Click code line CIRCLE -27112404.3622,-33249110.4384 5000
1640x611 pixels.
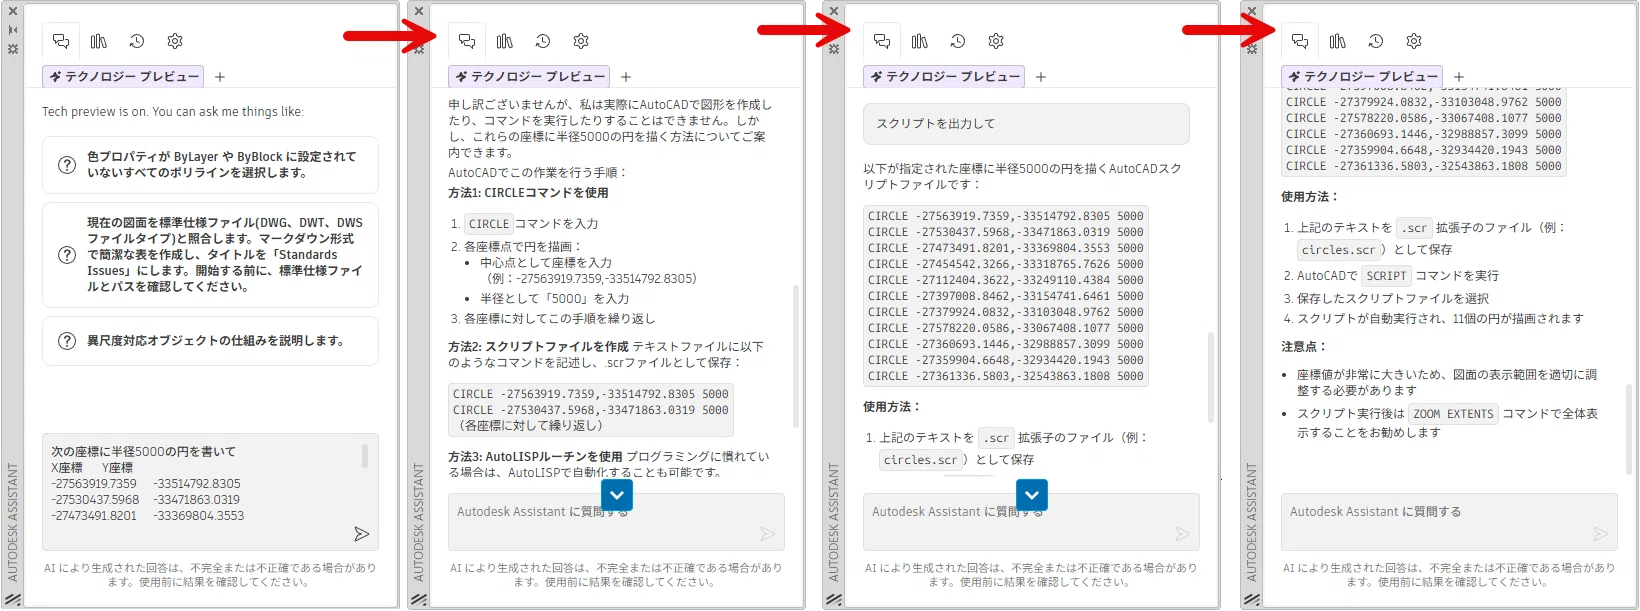pyautogui.click(x=1005, y=280)
